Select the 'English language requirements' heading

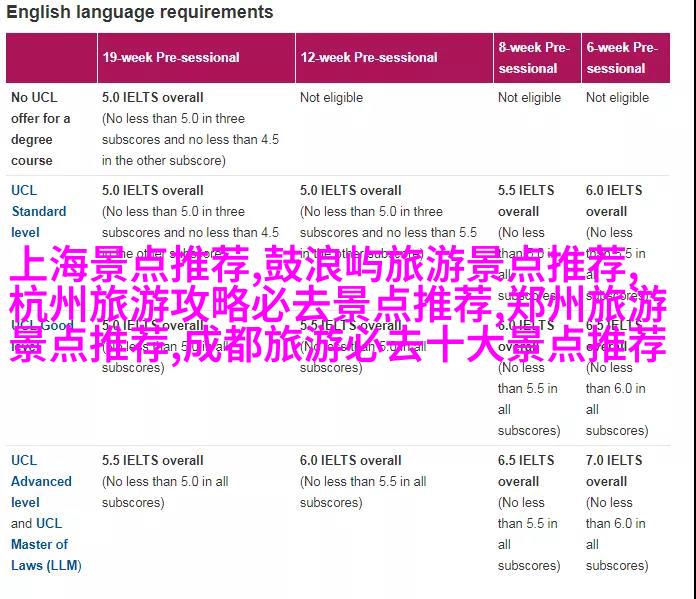coord(140,12)
